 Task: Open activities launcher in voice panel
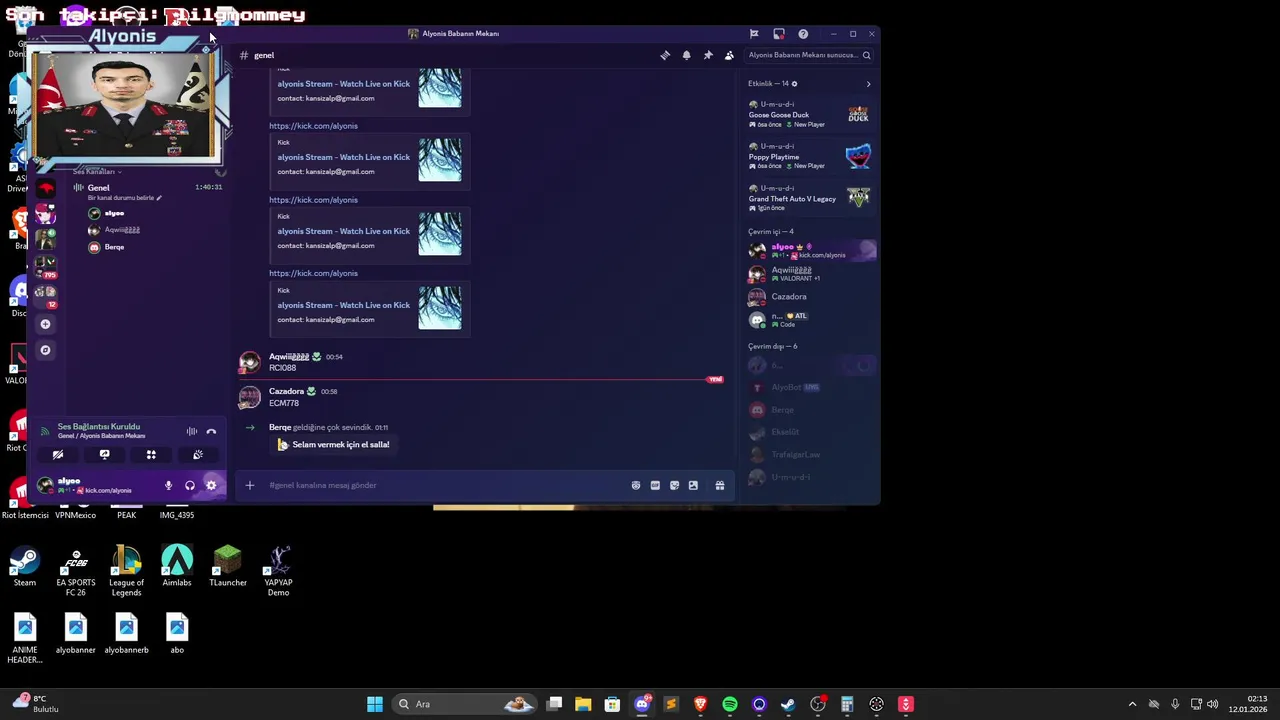(151, 454)
